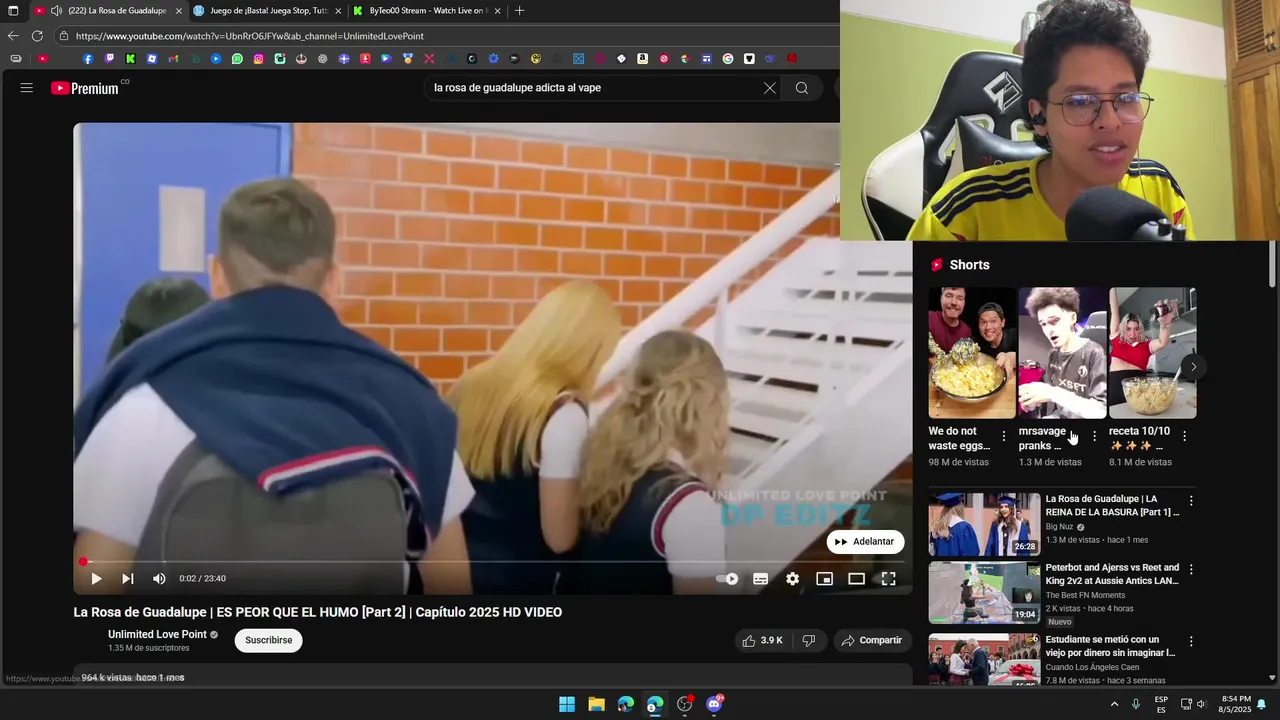Click the Compartir share button
The height and width of the screenshot is (720, 1280).
pos(872,640)
